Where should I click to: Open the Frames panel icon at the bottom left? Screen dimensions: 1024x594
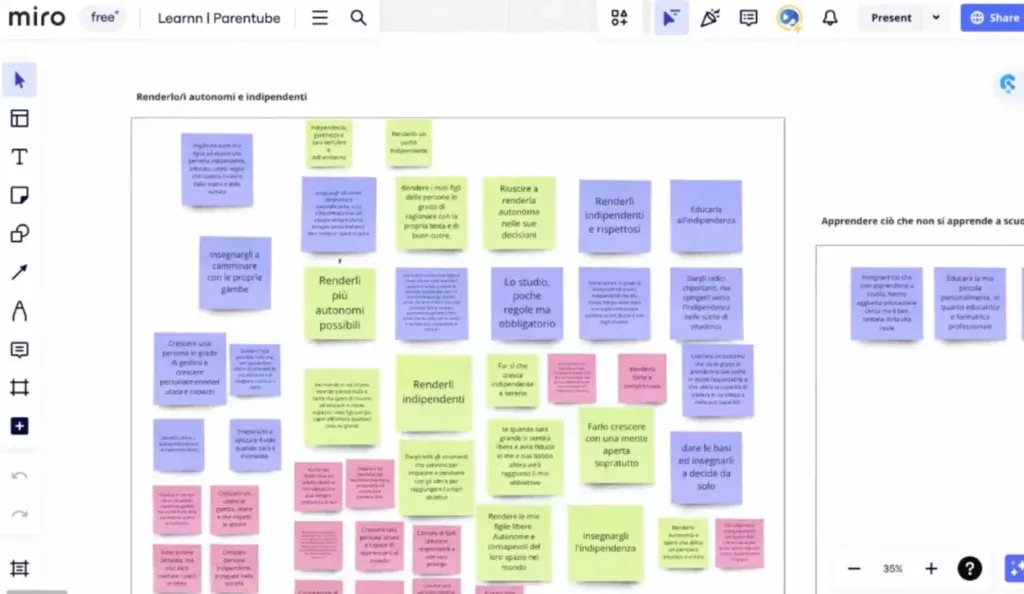pyautogui.click(x=20, y=569)
